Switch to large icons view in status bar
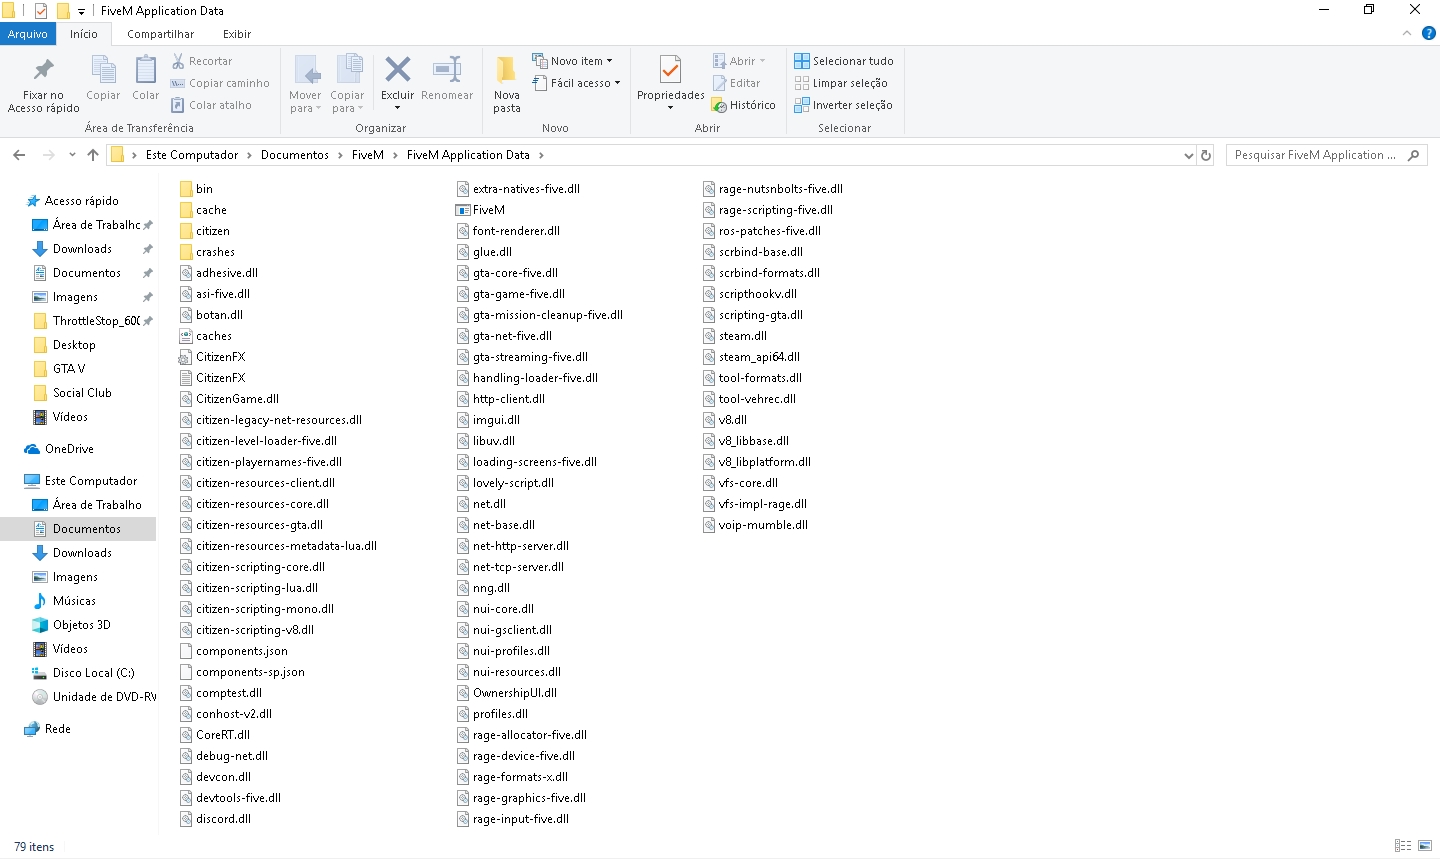The height and width of the screenshot is (859, 1440). (x=1425, y=846)
